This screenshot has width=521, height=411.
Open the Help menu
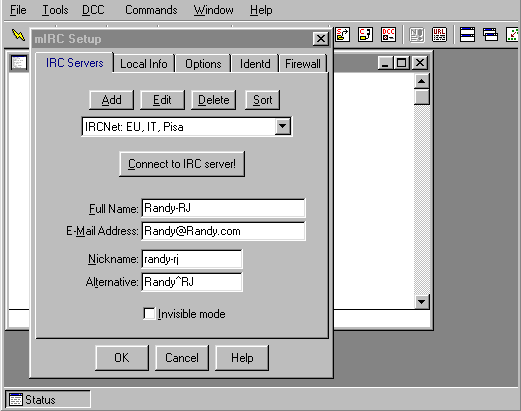click(x=261, y=10)
